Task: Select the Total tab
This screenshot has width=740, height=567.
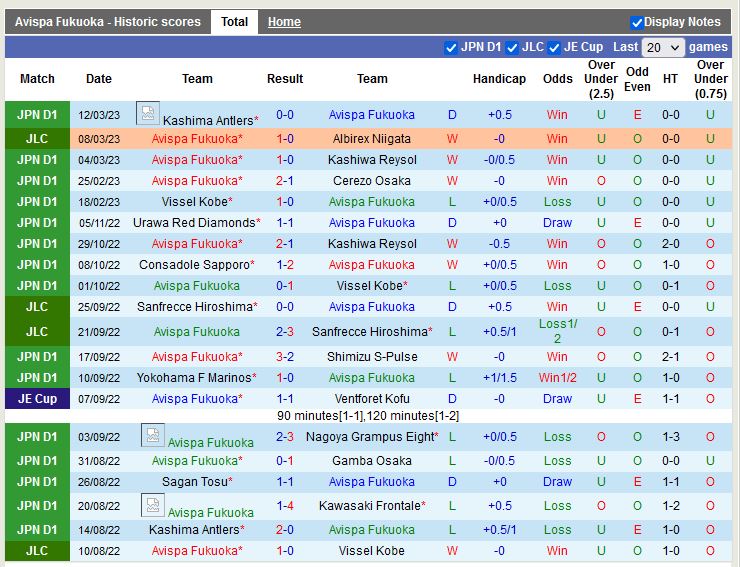Action: 234,22
